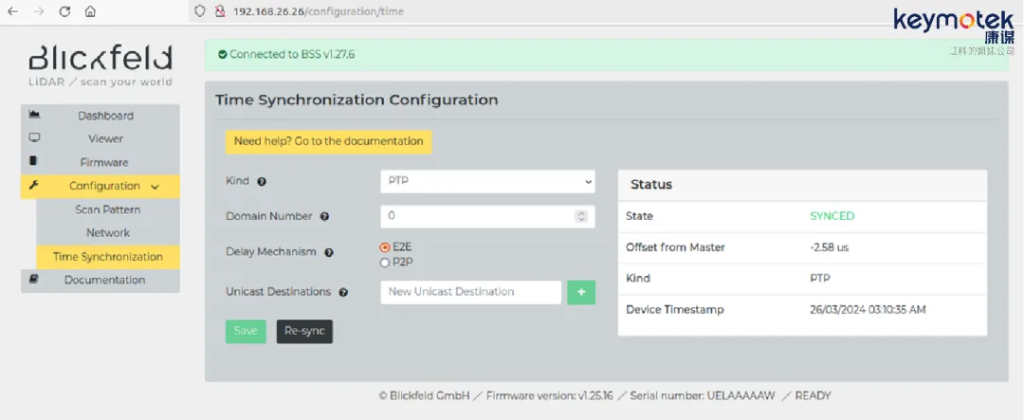
Task: Collapse the Configuration menu
Action: pyautogui.click(x=100, y=186)
